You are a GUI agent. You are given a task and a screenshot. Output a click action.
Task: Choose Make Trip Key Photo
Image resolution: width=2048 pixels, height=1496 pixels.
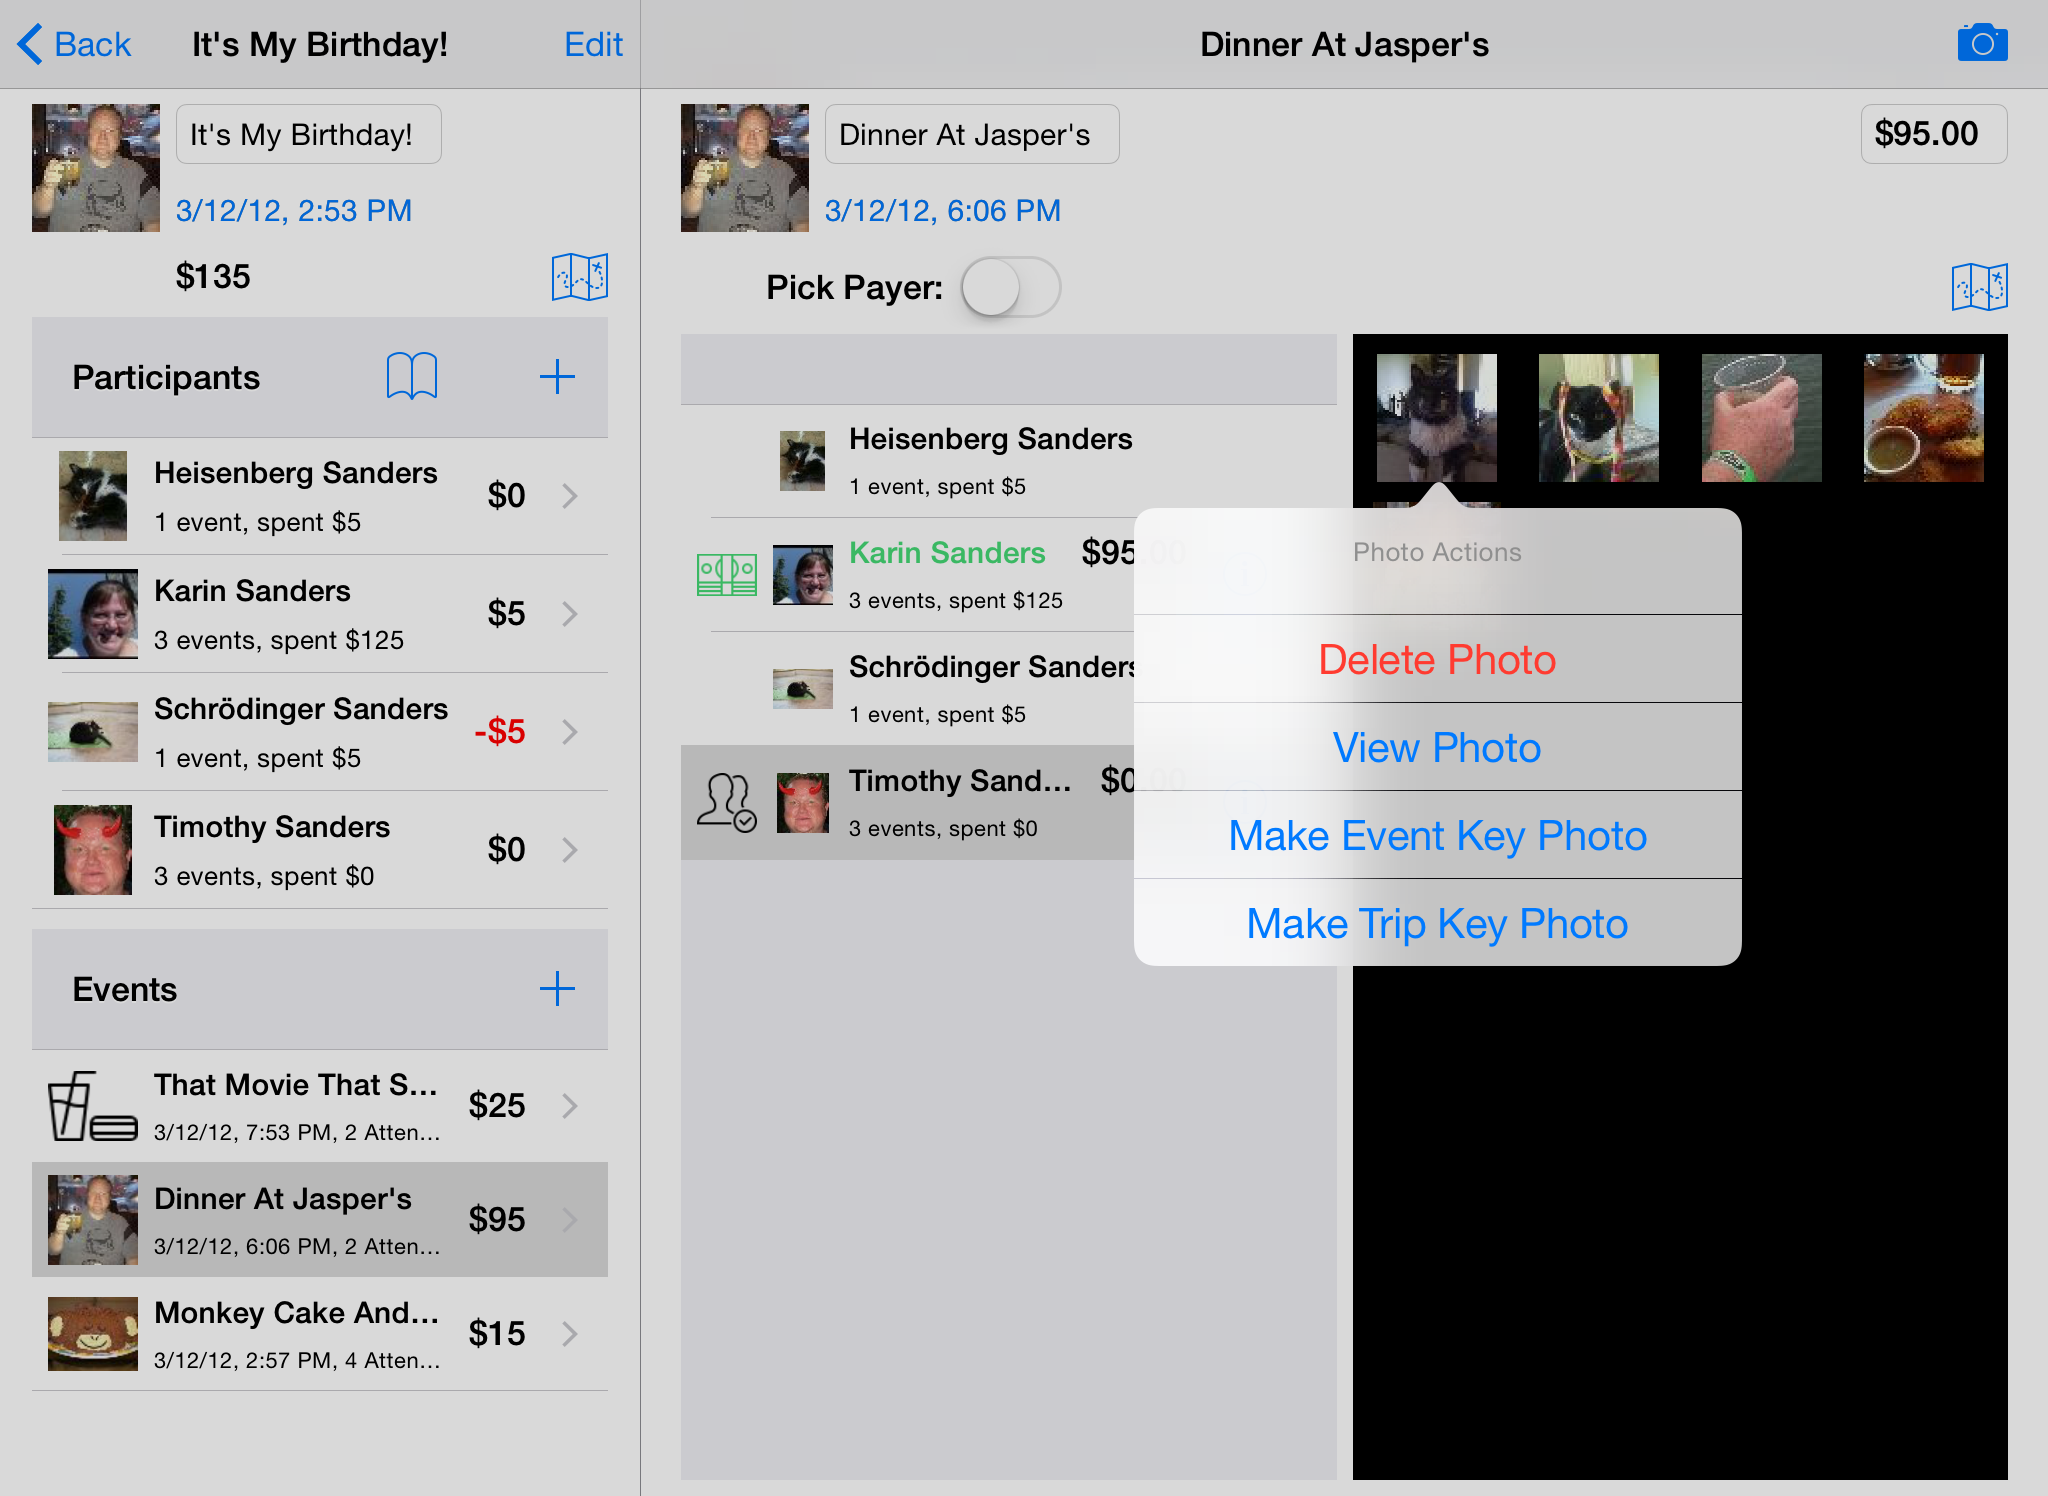[1437, 924]
